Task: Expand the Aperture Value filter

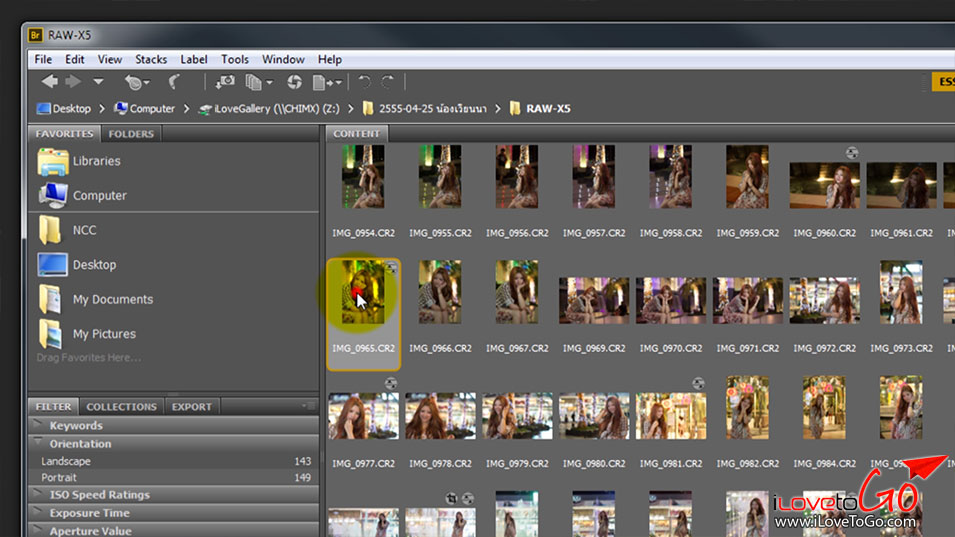Action: point(38,530)
